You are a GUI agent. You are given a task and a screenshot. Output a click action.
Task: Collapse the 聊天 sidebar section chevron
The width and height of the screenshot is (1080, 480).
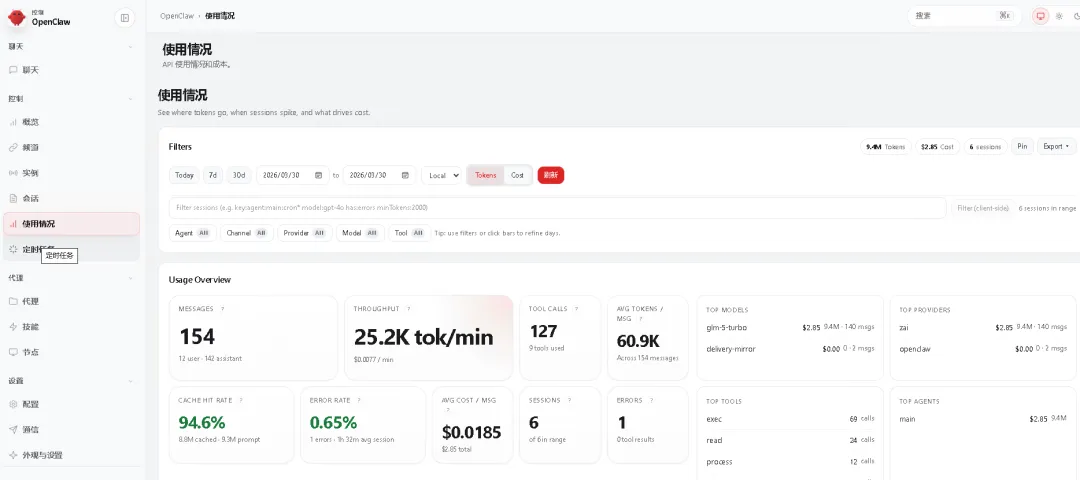point(131,47)
